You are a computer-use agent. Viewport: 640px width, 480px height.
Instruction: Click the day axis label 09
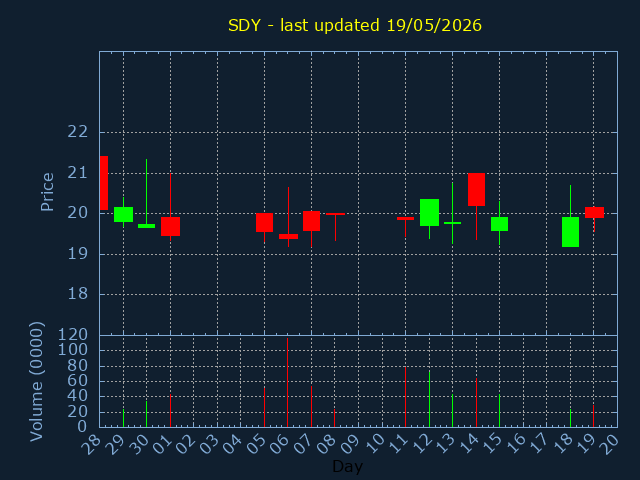coord(350,444)
